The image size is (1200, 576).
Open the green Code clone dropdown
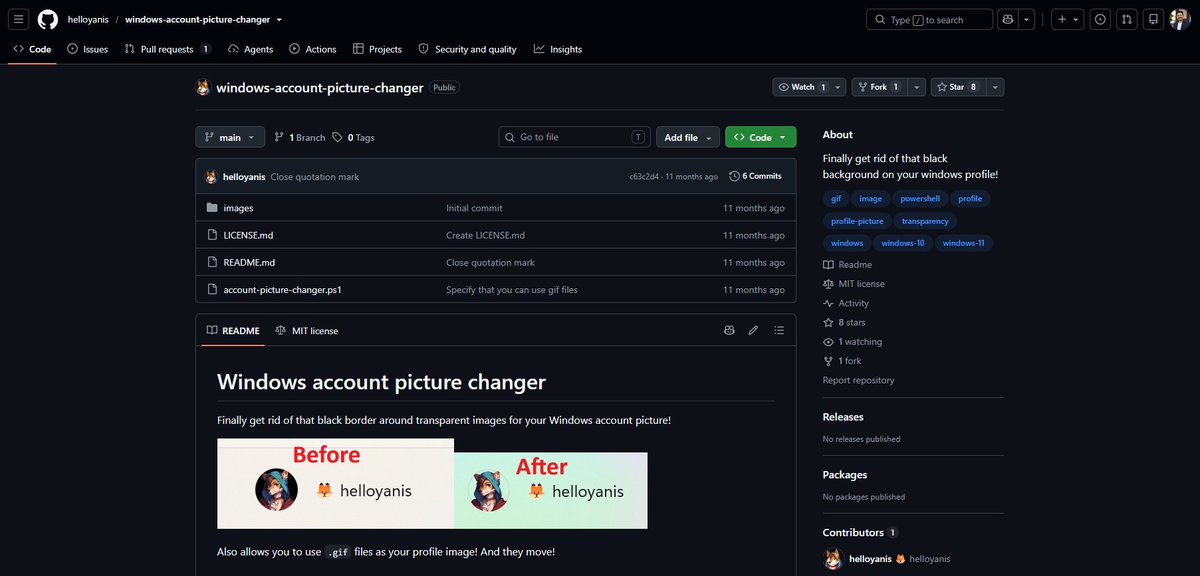coord(761,137)
